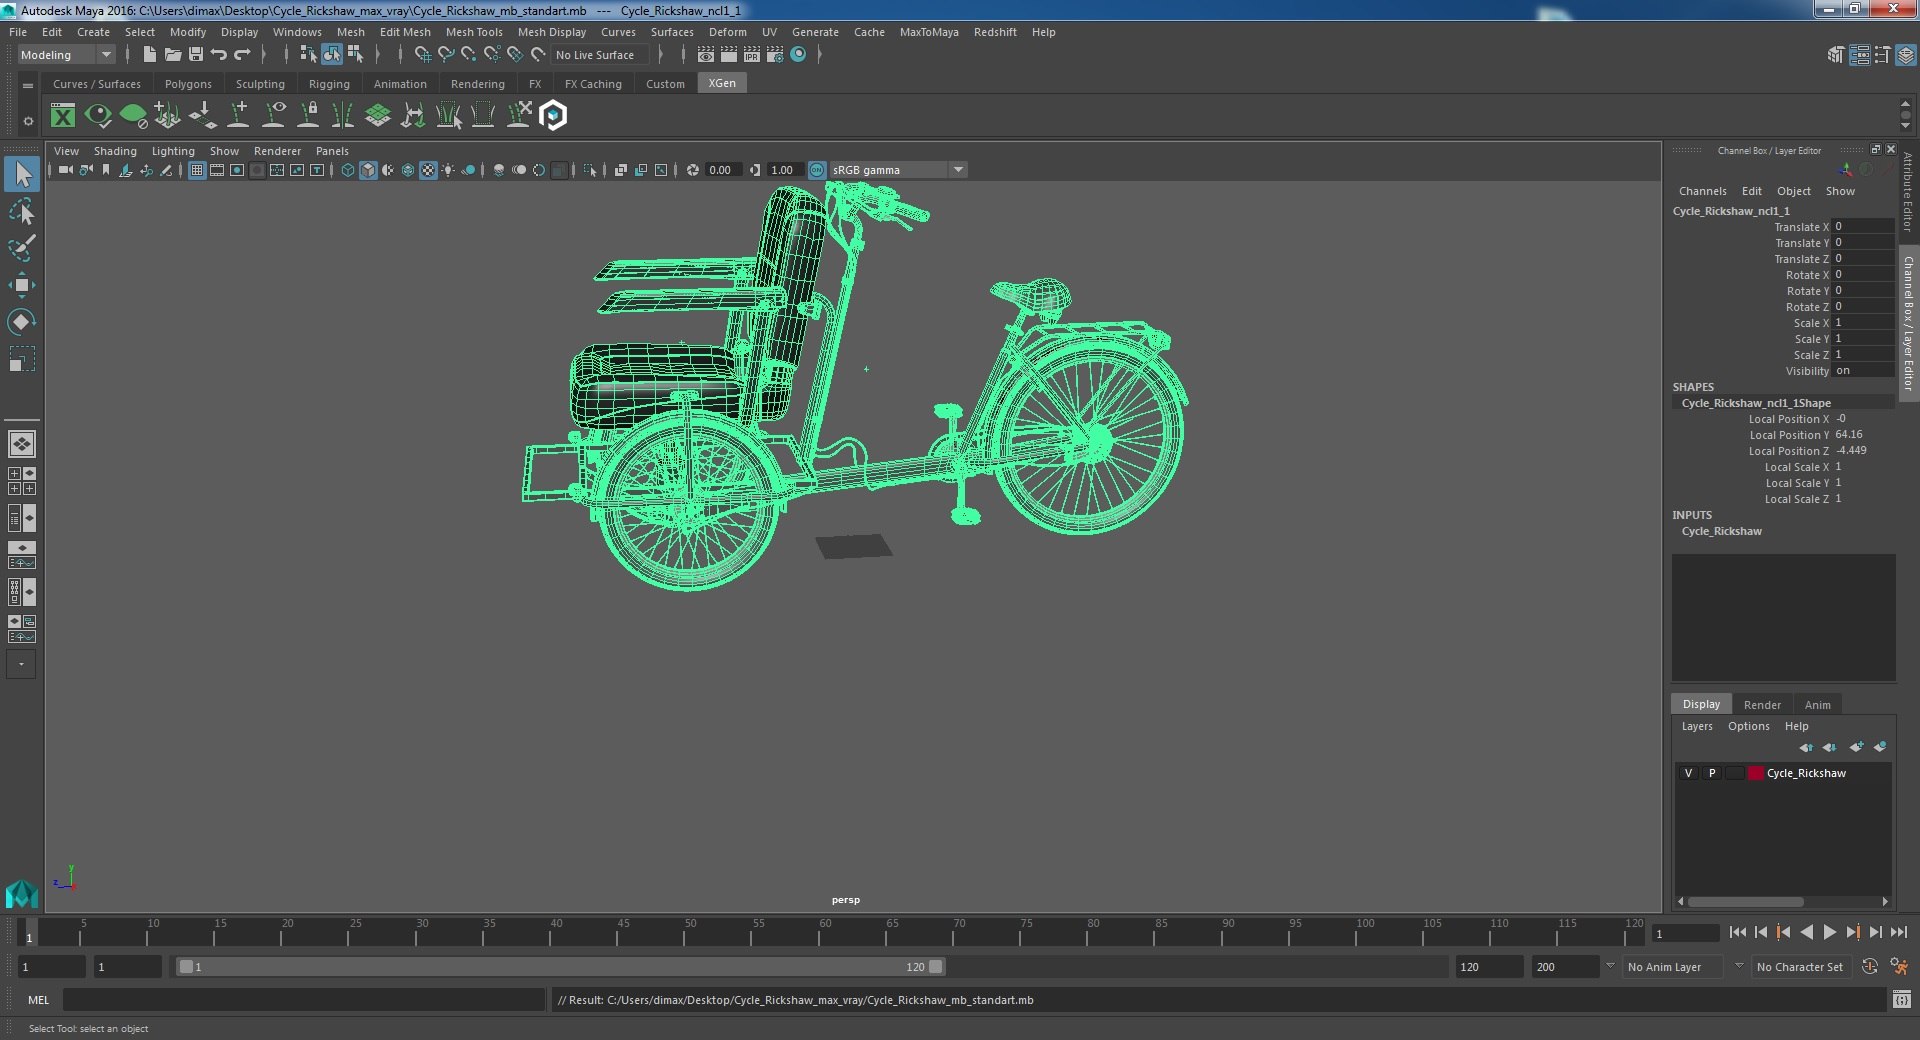Toggle visibility V of Cycle_Rickshaw layer

click(x=1688, y=773)
